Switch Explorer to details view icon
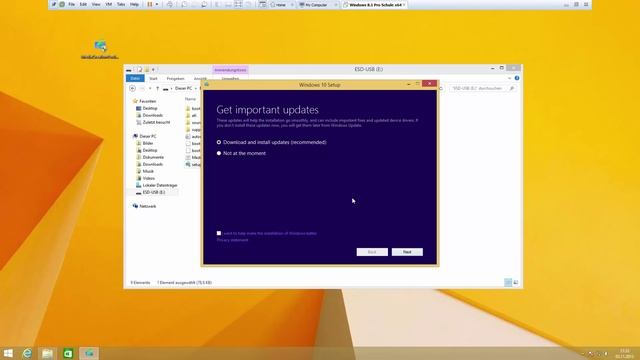Image resolution: width=640 pixels, height=360 pixels. coord(508,282)
